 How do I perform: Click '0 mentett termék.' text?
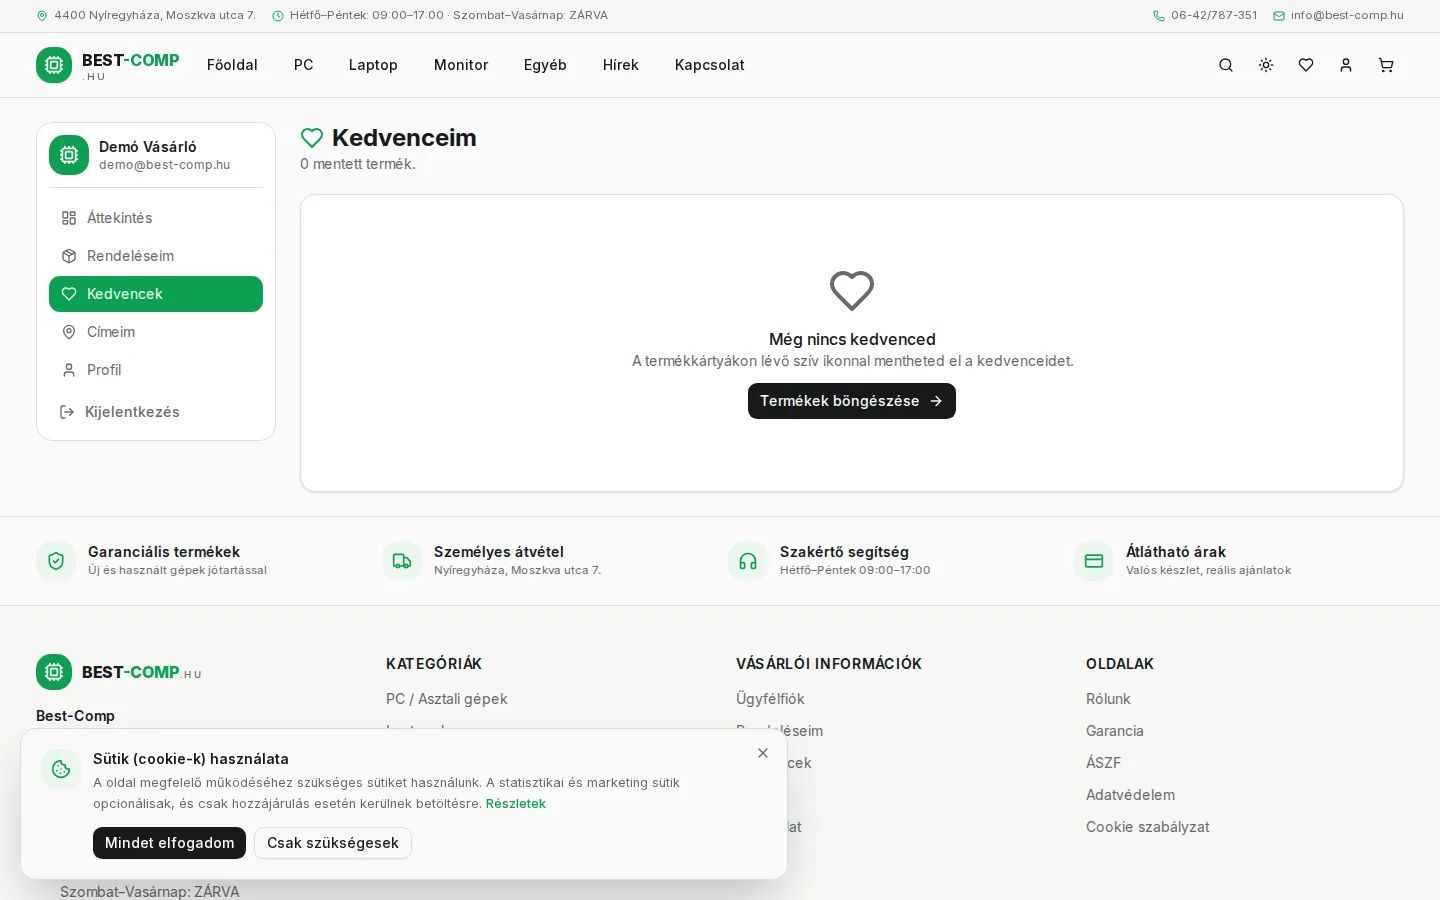tap(358, 164)
